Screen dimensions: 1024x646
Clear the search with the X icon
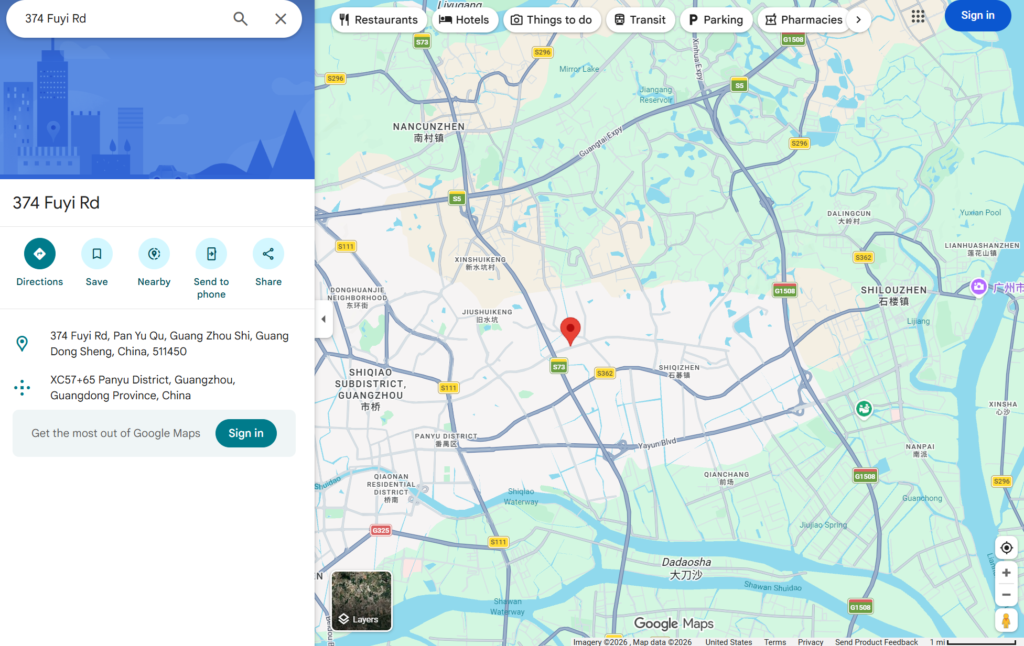281,19
